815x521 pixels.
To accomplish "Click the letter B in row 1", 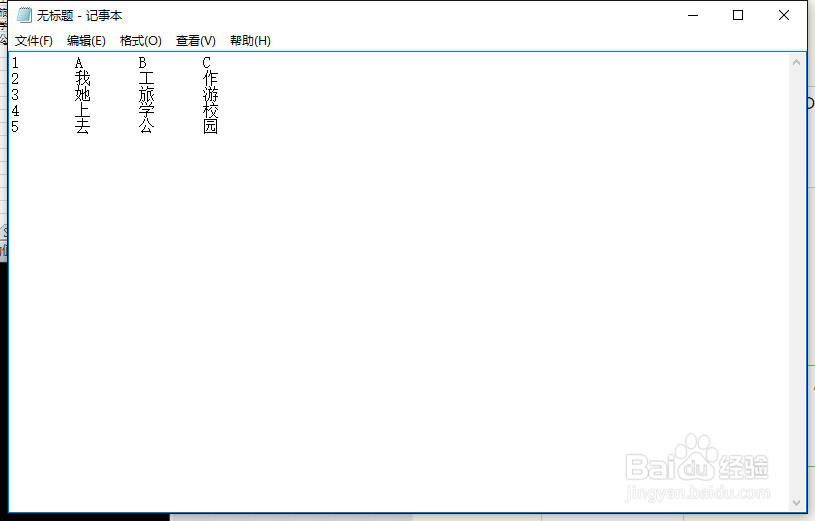I will coord(142,63).
